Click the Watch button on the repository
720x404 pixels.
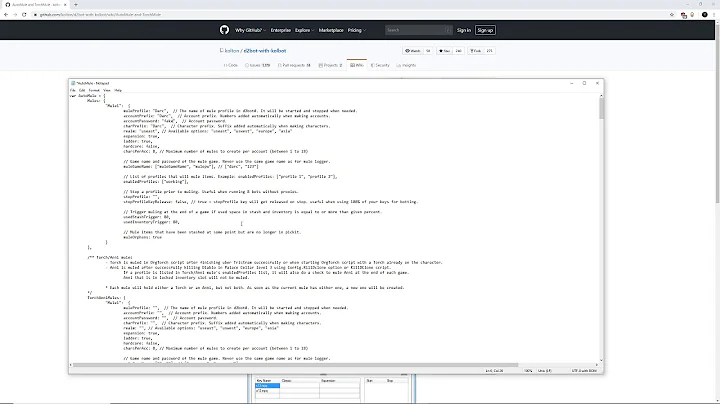(x=413, y=51)
